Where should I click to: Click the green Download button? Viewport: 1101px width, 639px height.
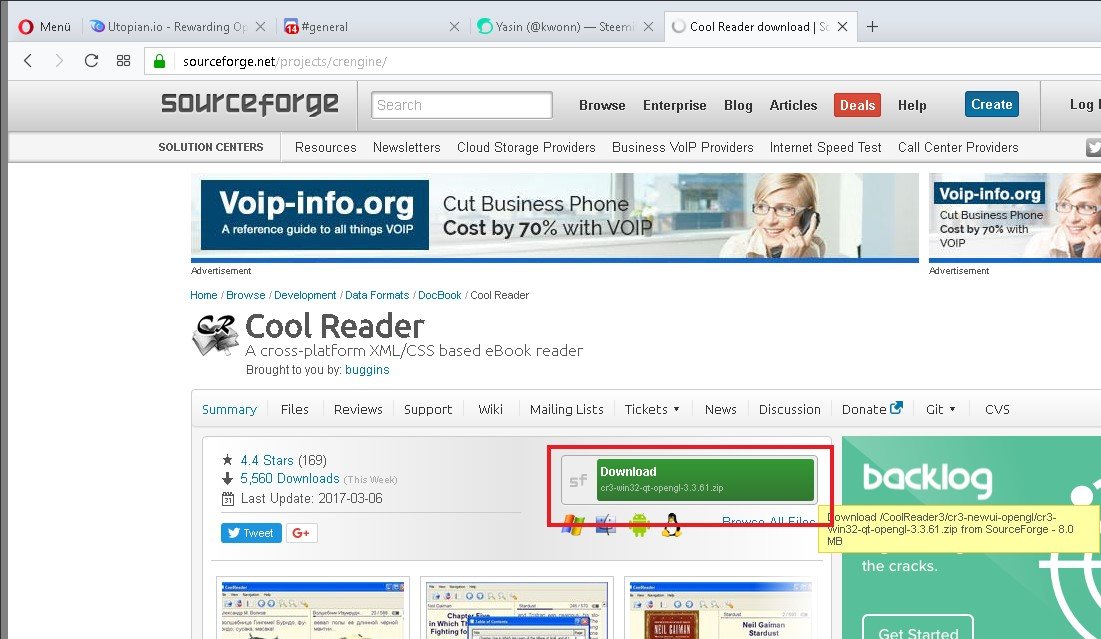[x=705, y=480]
